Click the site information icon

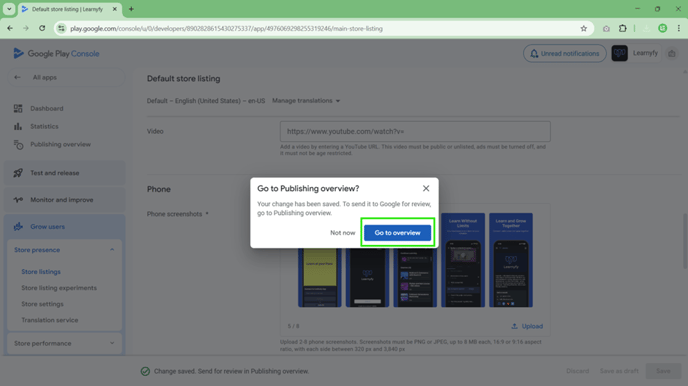pyautogui.click(x=61, y=29)
